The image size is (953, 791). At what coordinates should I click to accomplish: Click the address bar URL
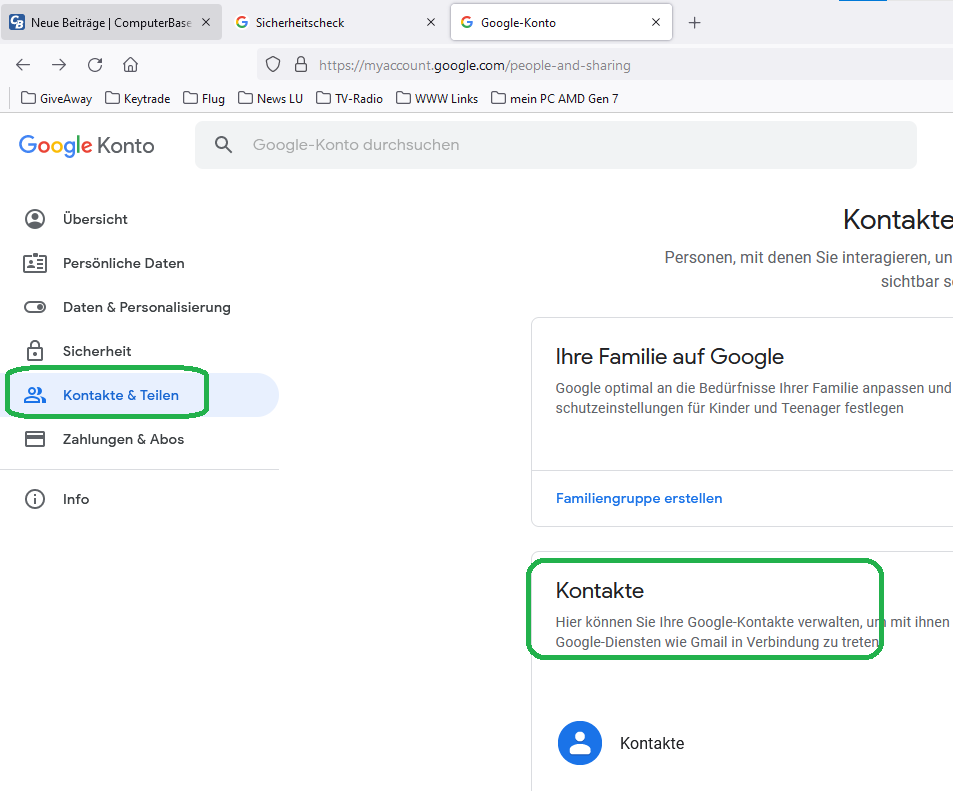click(474, 65)
